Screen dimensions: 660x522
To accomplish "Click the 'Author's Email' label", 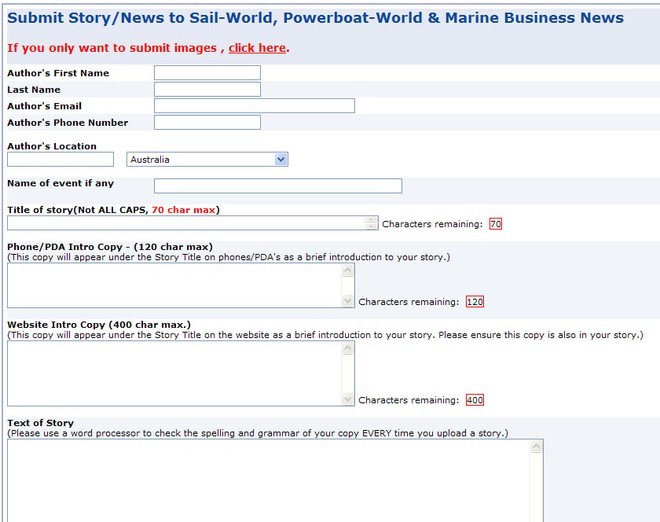I will (44, 106).
